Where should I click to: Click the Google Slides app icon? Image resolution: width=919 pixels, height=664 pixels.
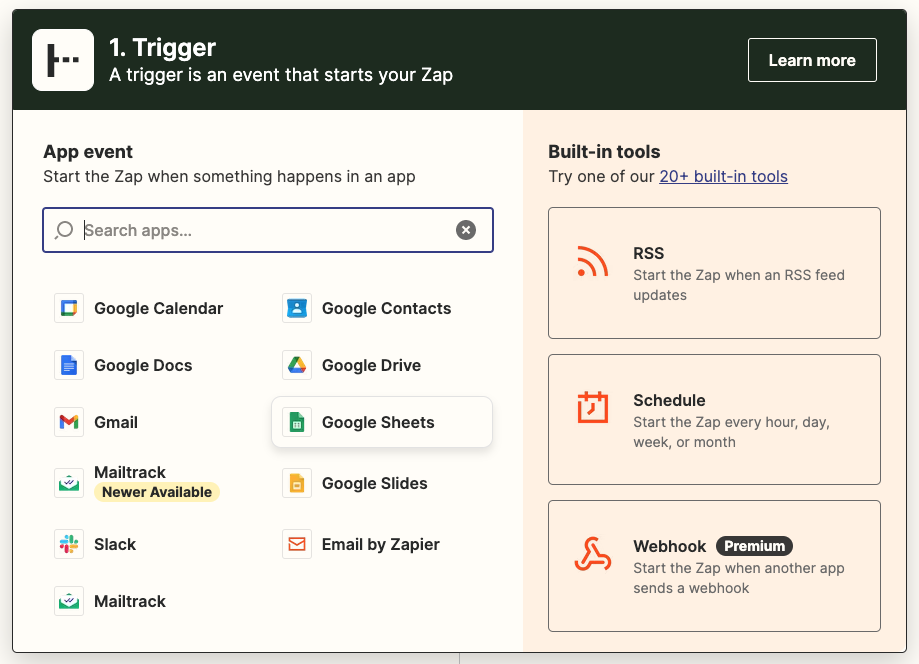coord(297,483)
